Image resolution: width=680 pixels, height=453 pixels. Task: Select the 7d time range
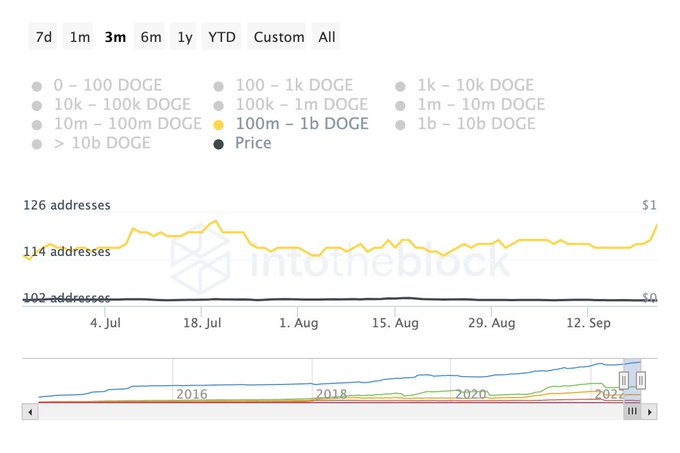pos(43,37)
